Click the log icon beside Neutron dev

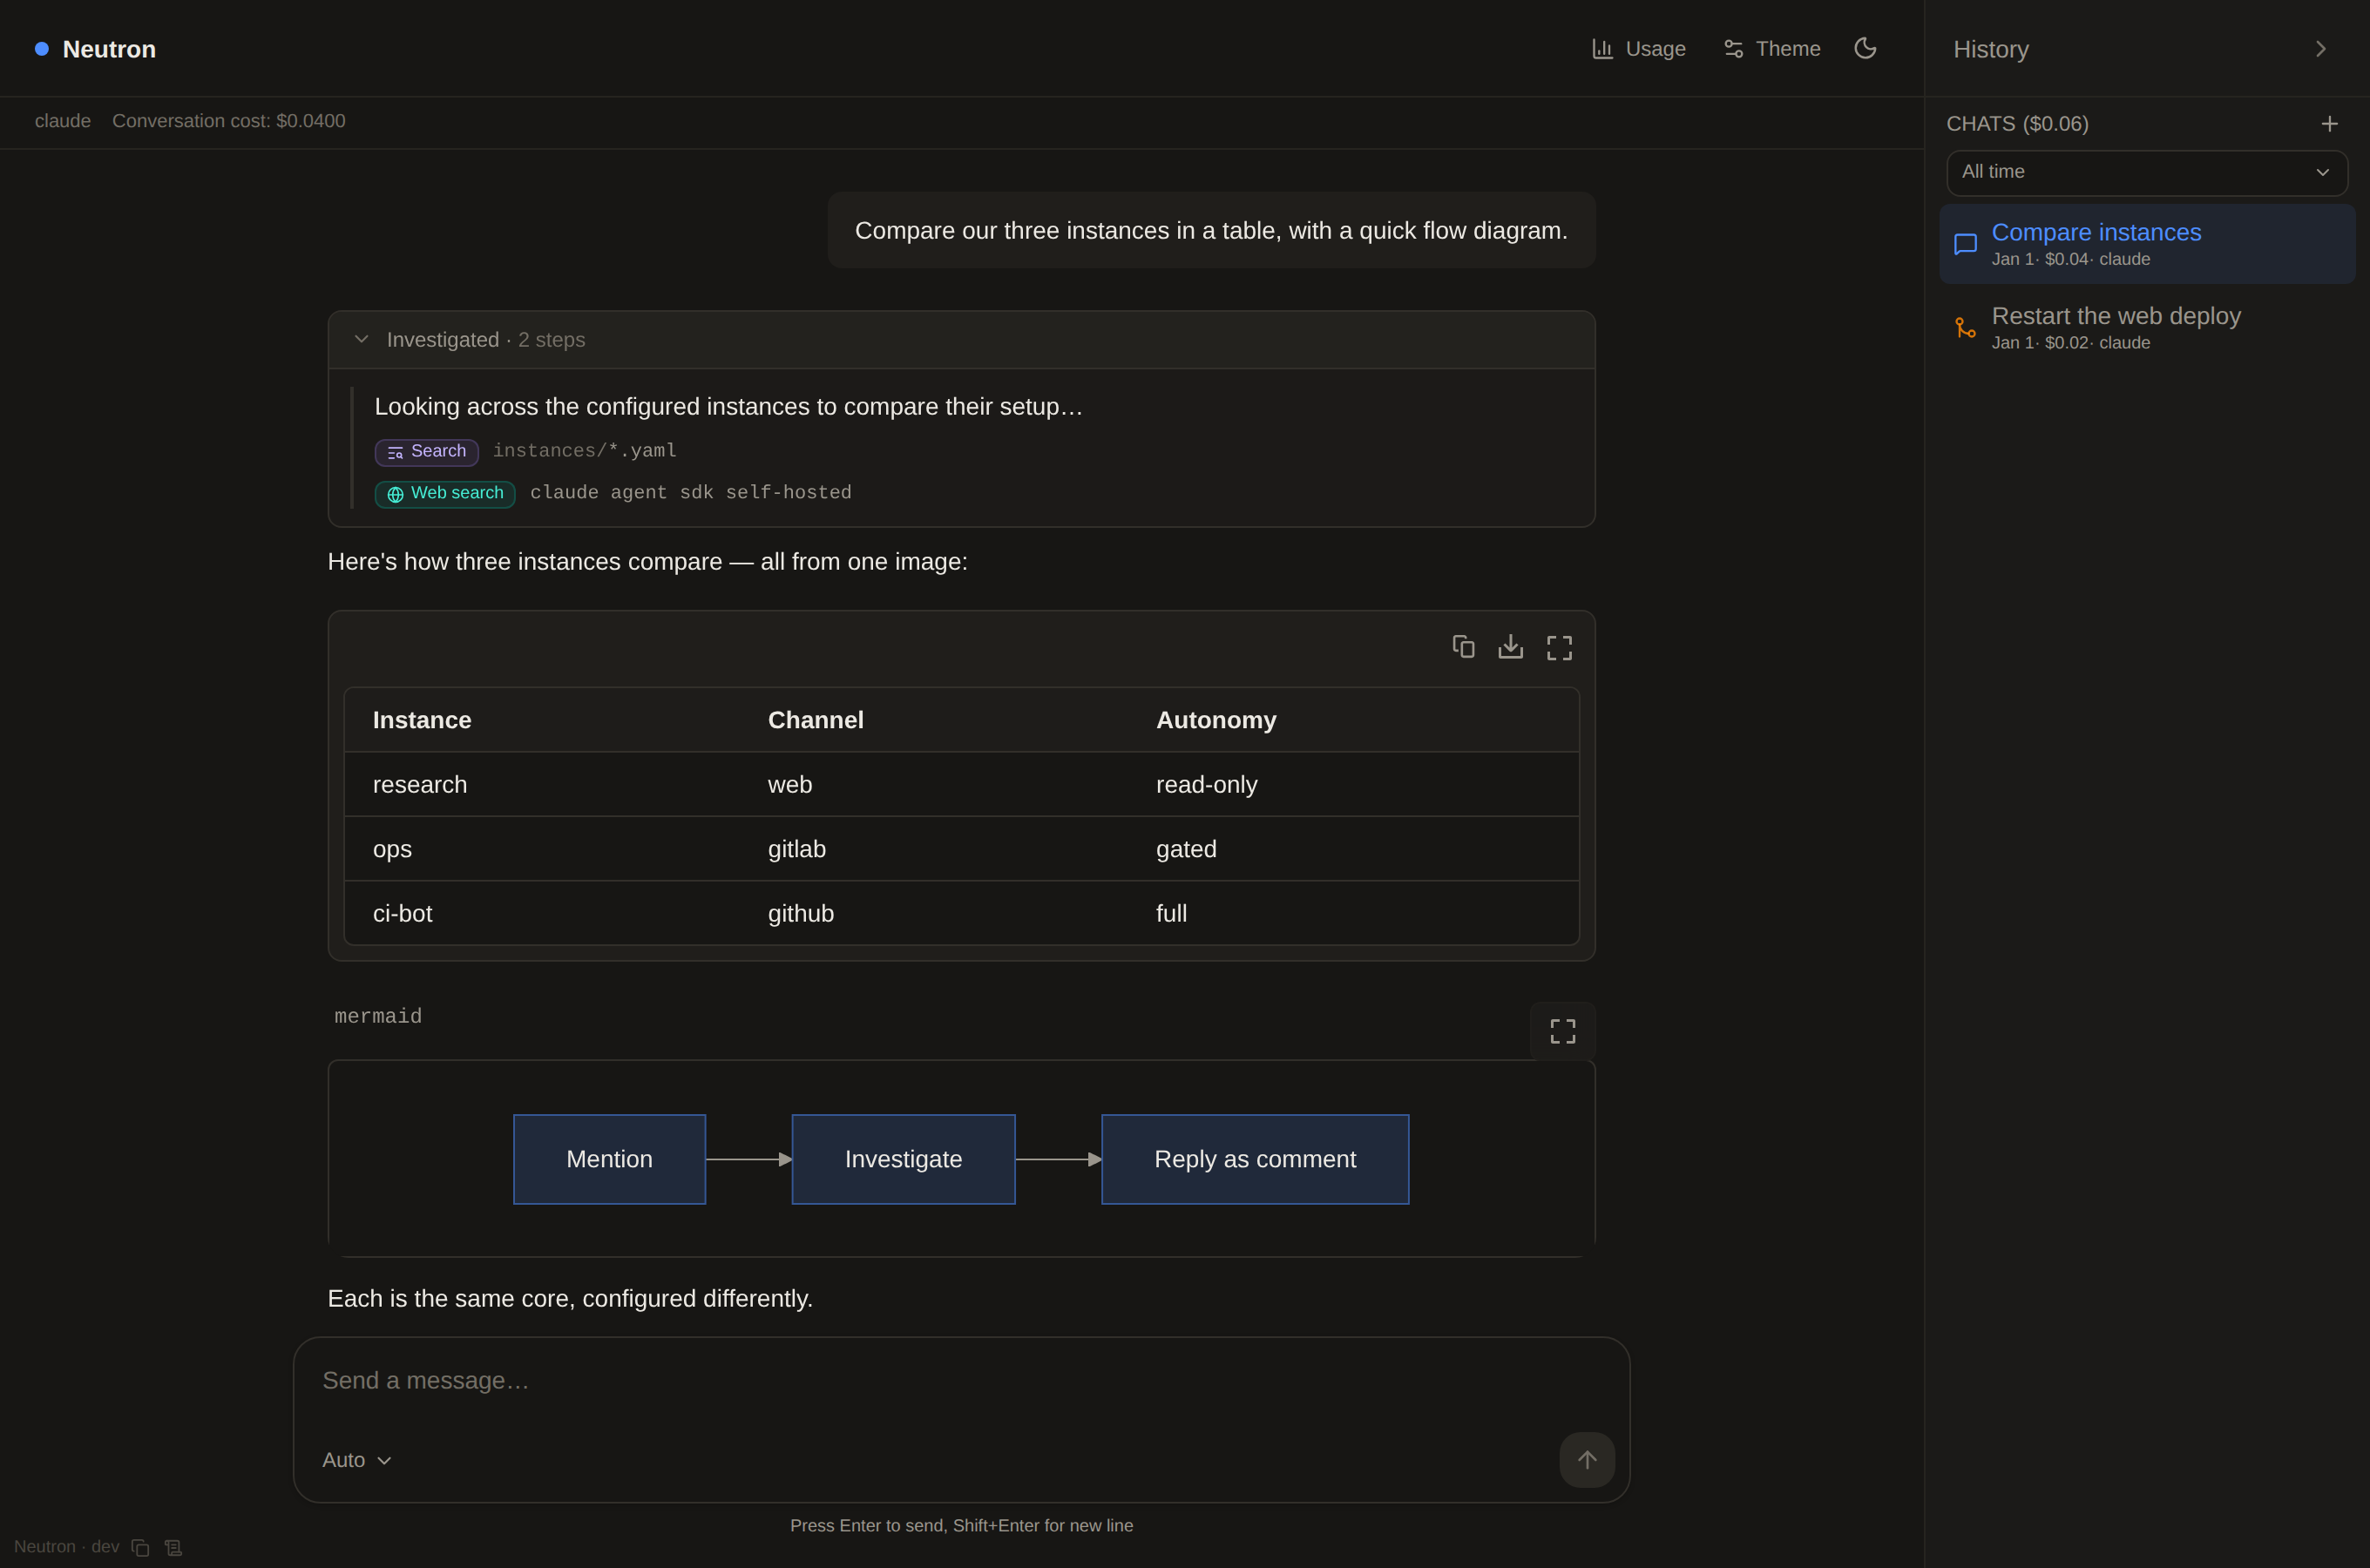[173, 1547]
